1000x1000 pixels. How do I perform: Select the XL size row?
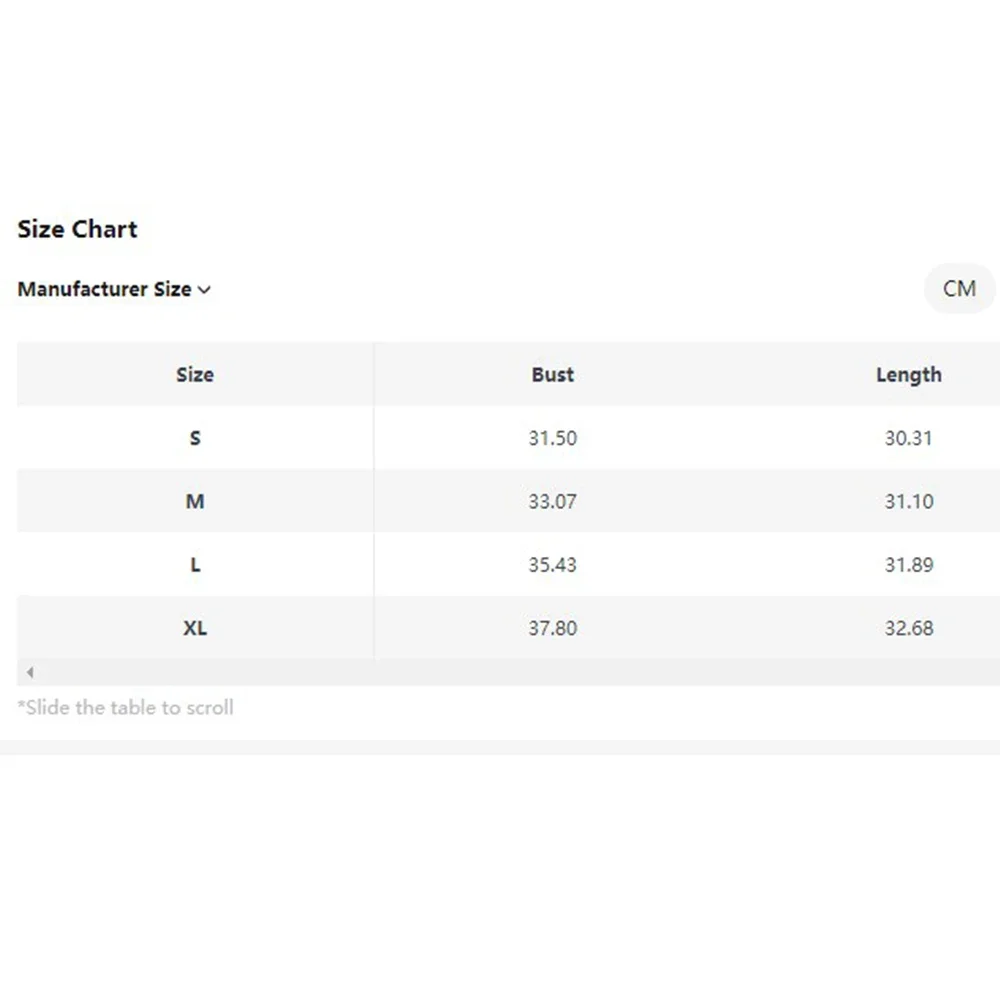coord(195,628)
